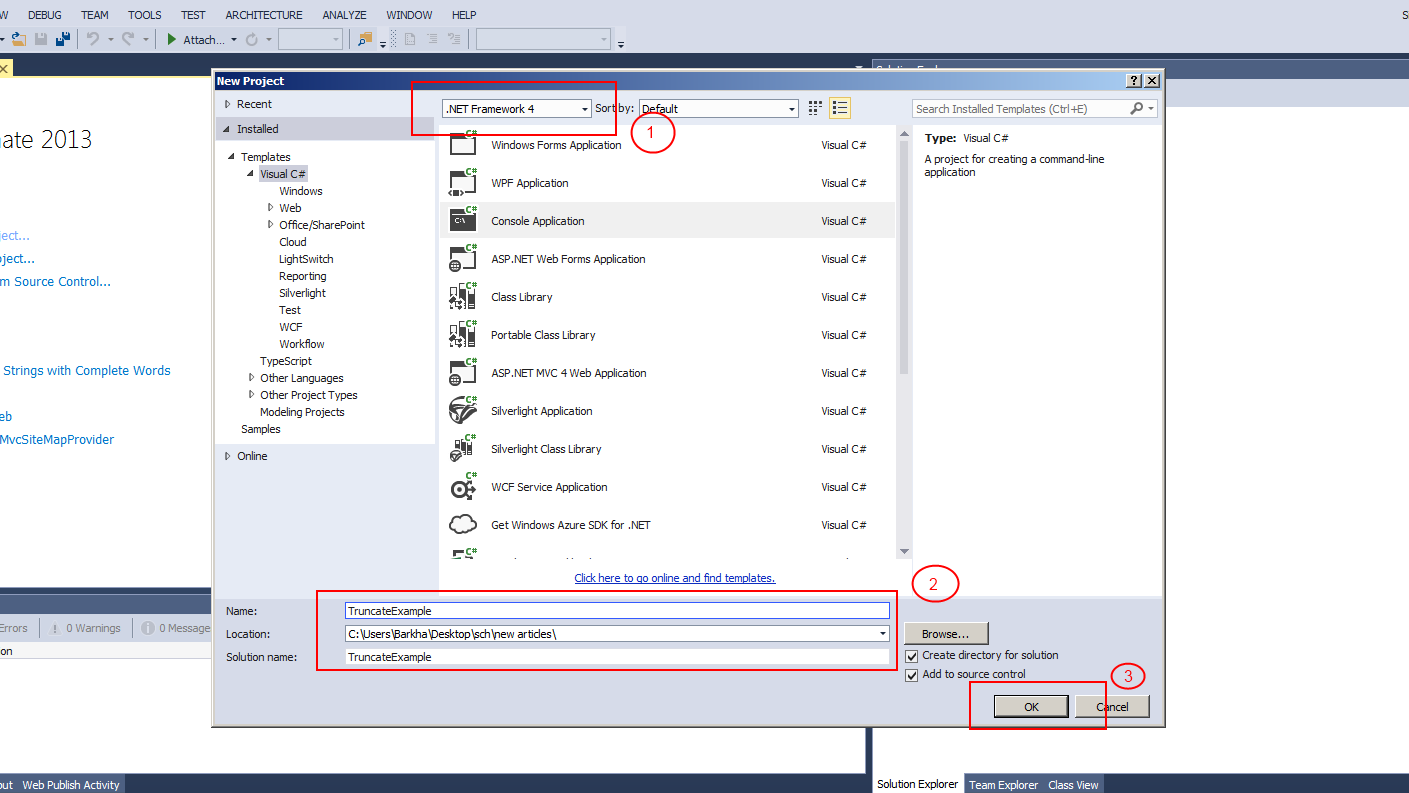Collapse the Installed section
This screenshot has height=793, width=1409.
coord(228,129)
